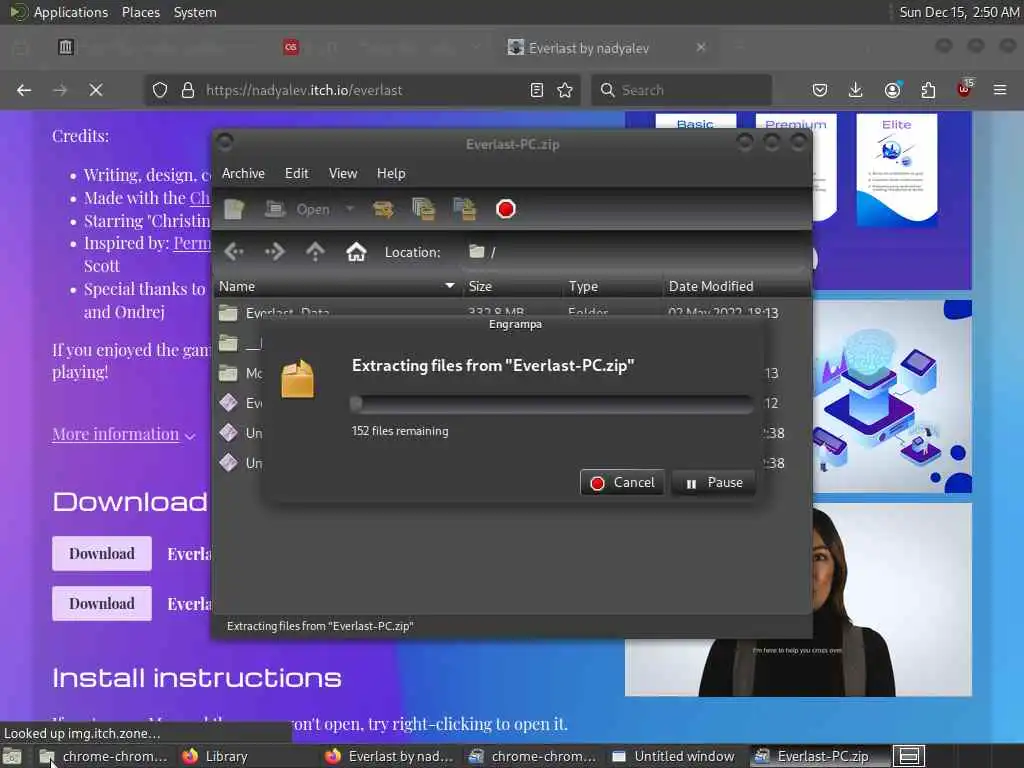1024x768 pixels.
Task: Click the Elite pricing card thumbnail
Action: (897, 170)
